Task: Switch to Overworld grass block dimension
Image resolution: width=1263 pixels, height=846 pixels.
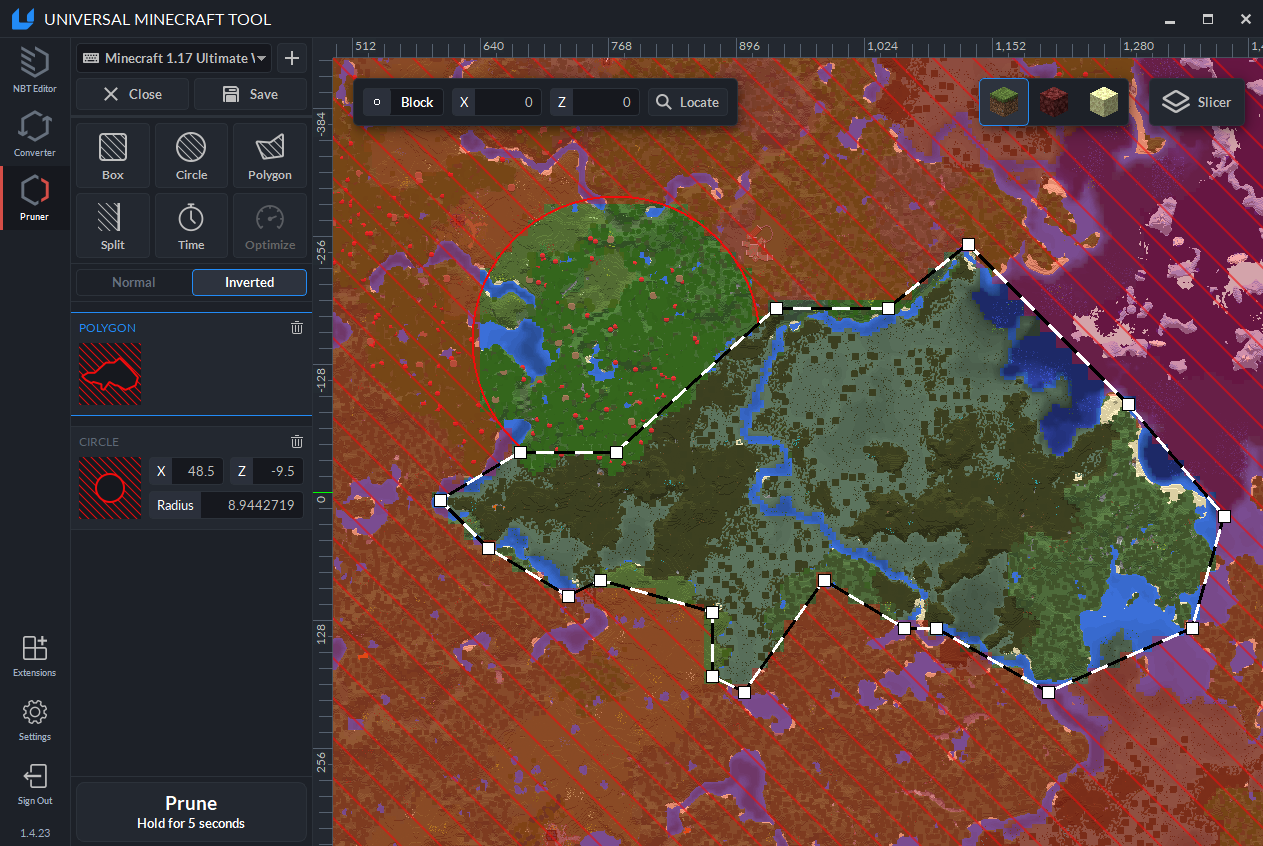Action: [1004, 101]
